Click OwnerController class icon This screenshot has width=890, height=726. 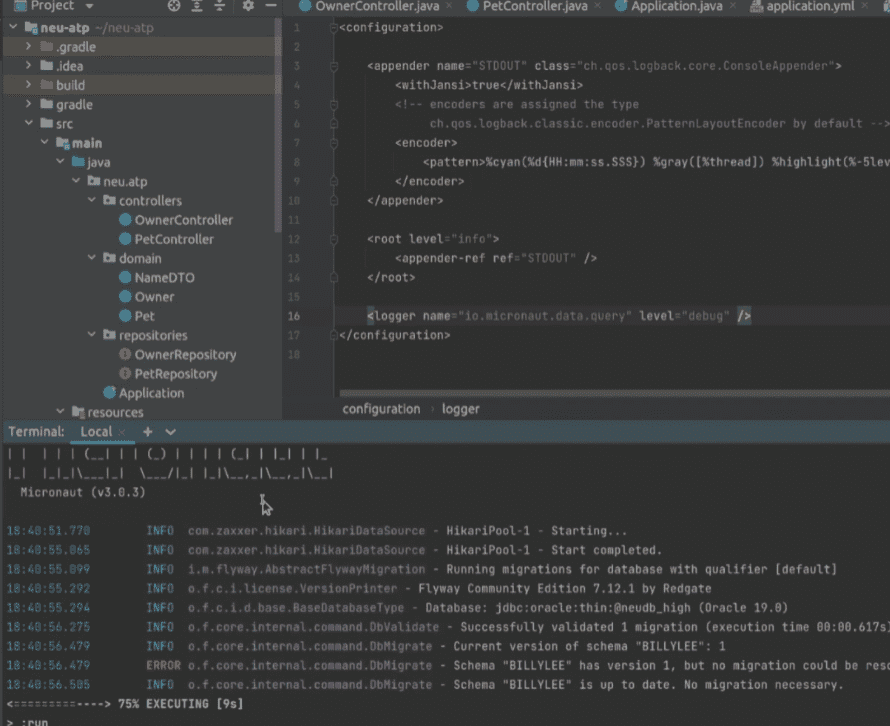tap(125, 220)
